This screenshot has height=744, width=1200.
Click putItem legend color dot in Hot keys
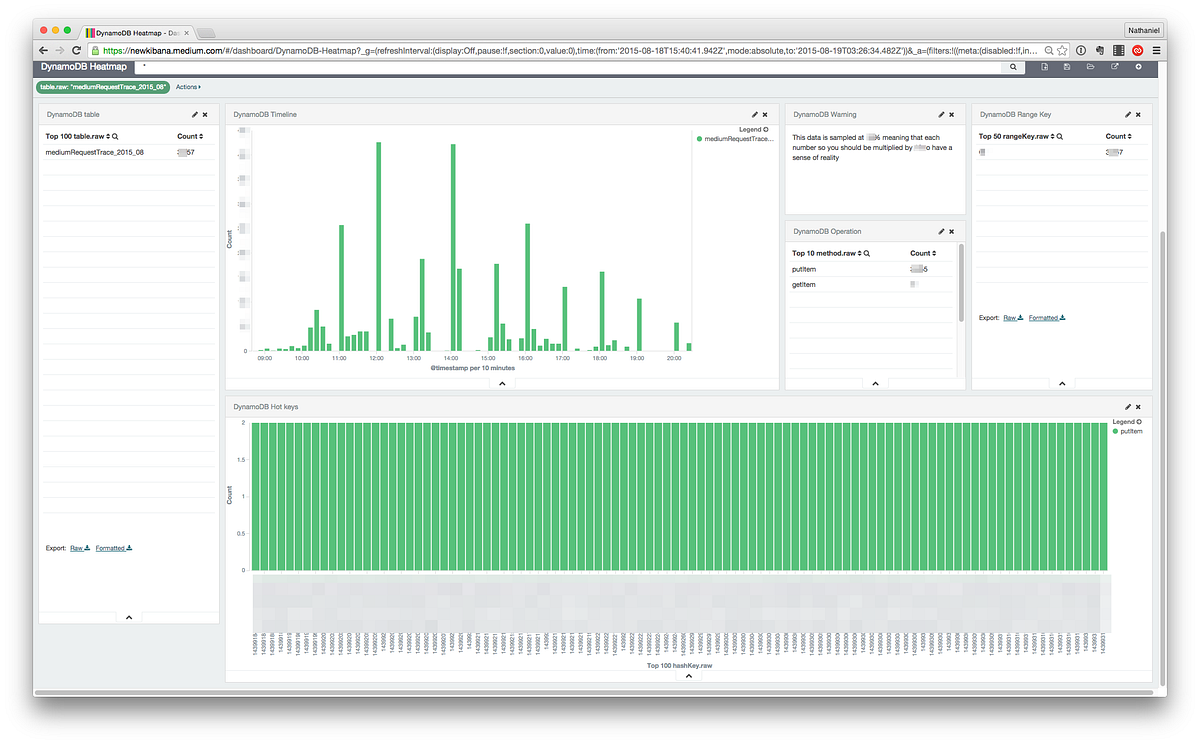(1116, 431)
